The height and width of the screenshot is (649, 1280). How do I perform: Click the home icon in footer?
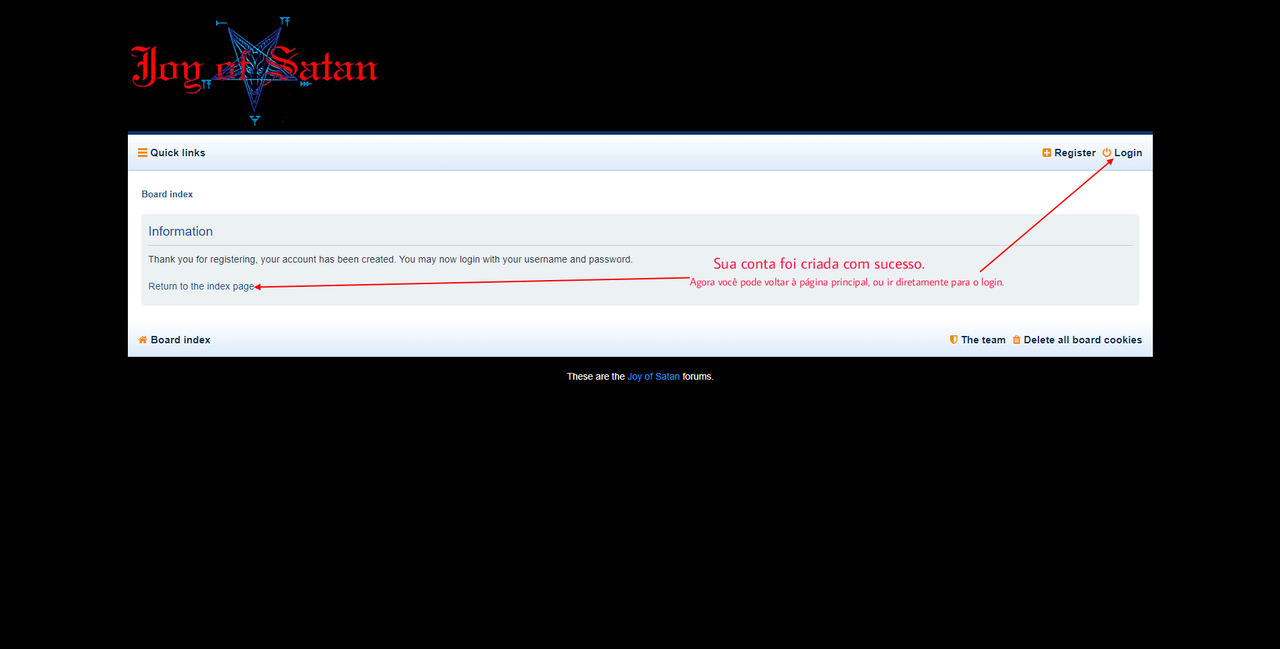(143, 340)
